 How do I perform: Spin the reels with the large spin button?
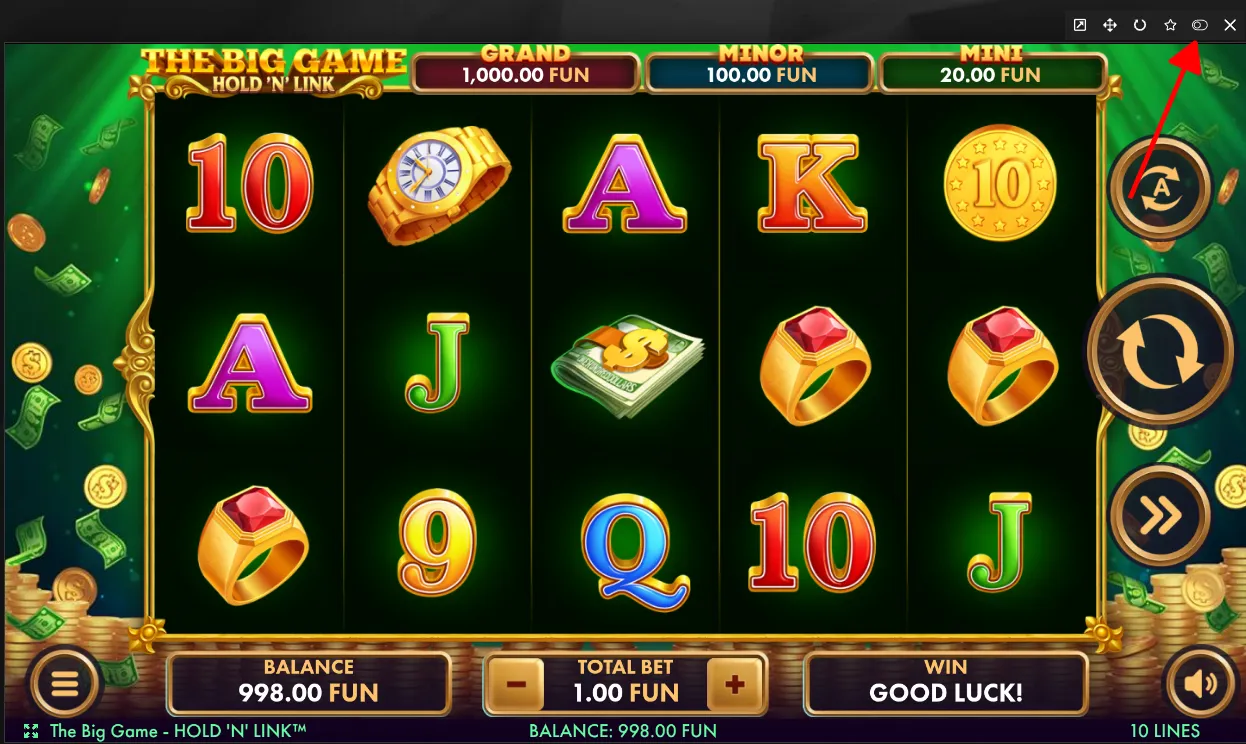tap(1160, 352)
